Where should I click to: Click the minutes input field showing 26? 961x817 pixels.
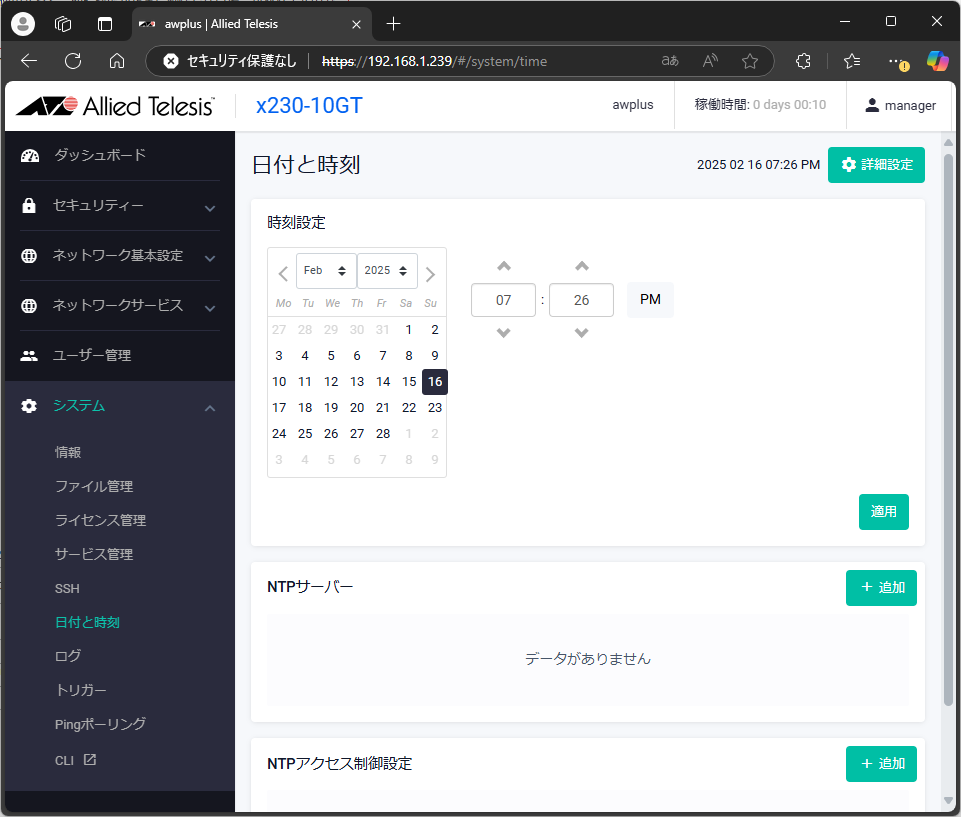tap(581, 300)
